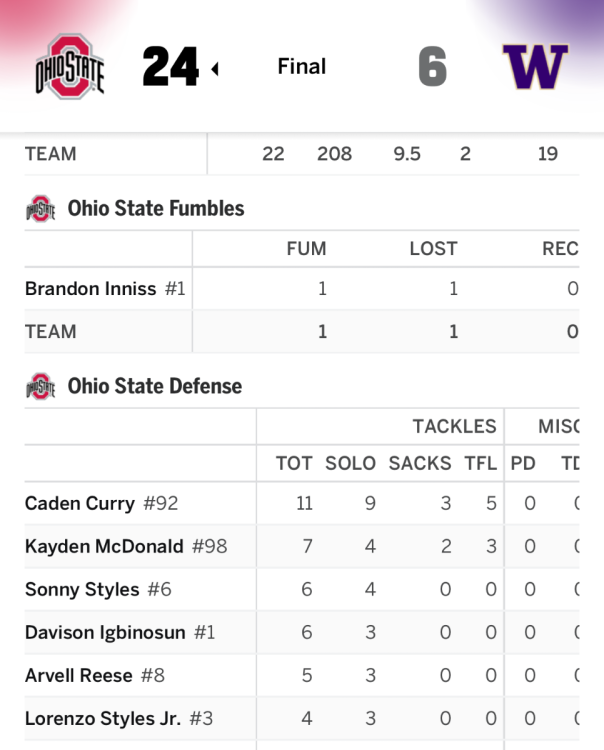Tap the Ohio State score 24

click(170, 66)
